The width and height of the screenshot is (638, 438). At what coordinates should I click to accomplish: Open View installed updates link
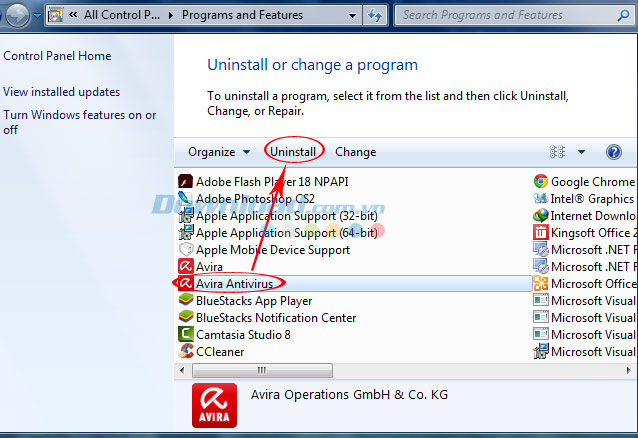pos(61,92)
